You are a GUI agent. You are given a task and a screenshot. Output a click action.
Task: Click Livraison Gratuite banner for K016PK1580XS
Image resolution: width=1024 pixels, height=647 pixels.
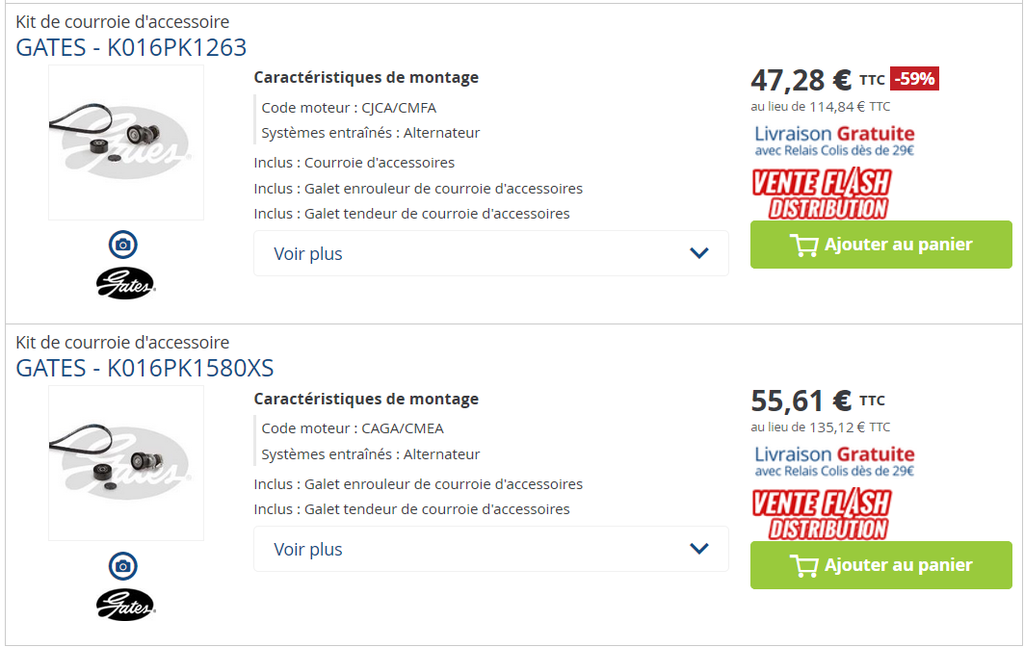coord(834,461)
